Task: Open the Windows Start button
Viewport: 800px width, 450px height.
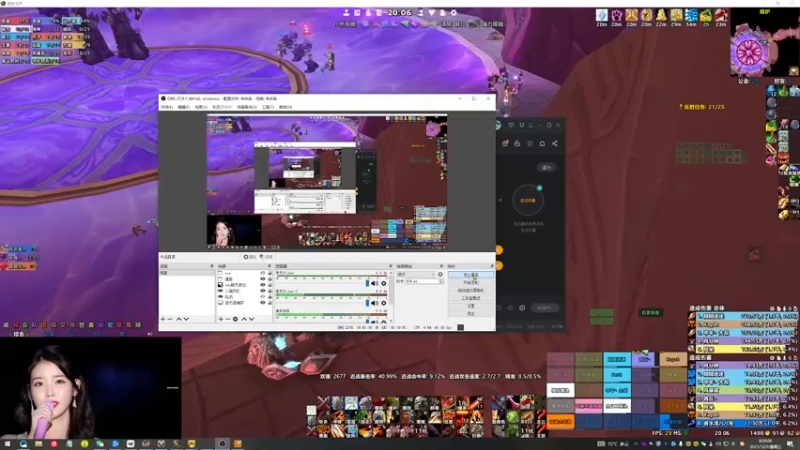Action: pyautogui.click(x=7, y=444)
